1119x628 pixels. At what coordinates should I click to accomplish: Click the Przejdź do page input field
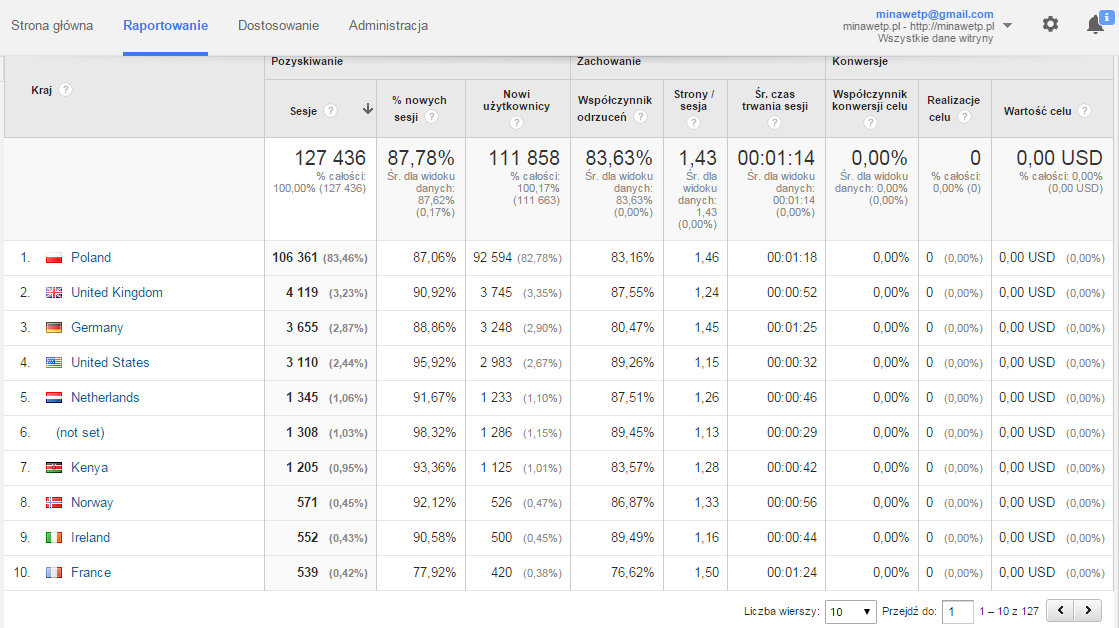(957, 611)
